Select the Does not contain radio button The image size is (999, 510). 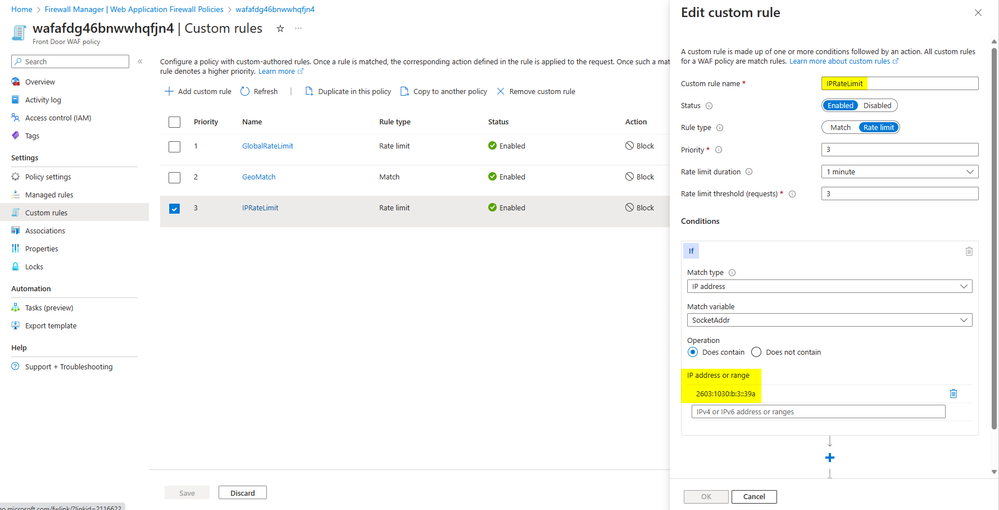coord(757,352)
